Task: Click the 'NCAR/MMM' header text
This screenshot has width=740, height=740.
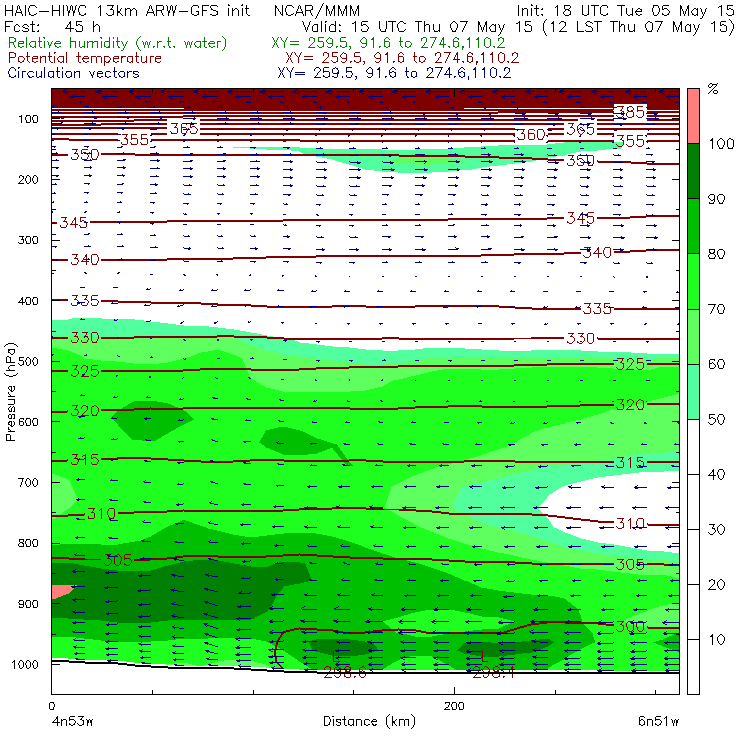Action: [x=317, y=10]
